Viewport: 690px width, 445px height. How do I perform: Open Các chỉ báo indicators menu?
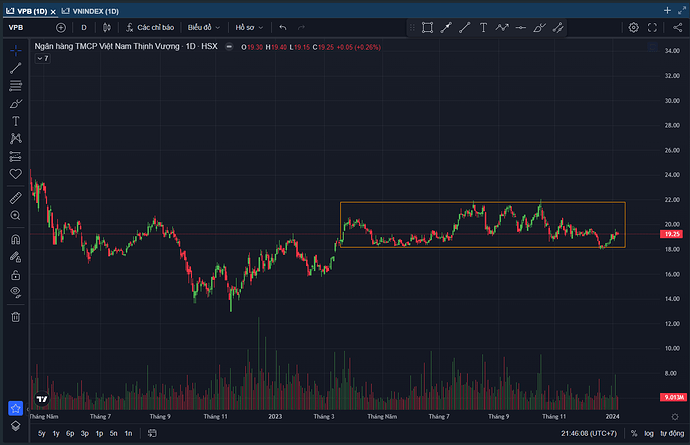(x=149, y=28)
